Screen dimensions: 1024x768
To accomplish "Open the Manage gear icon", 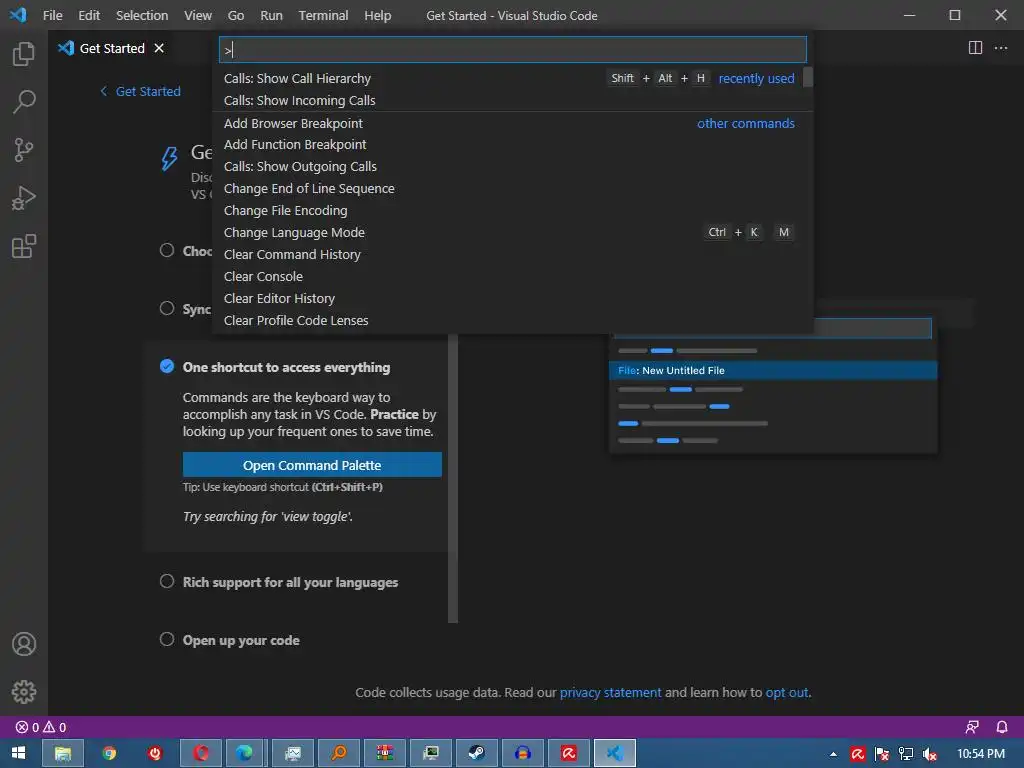I will (24, 692).
